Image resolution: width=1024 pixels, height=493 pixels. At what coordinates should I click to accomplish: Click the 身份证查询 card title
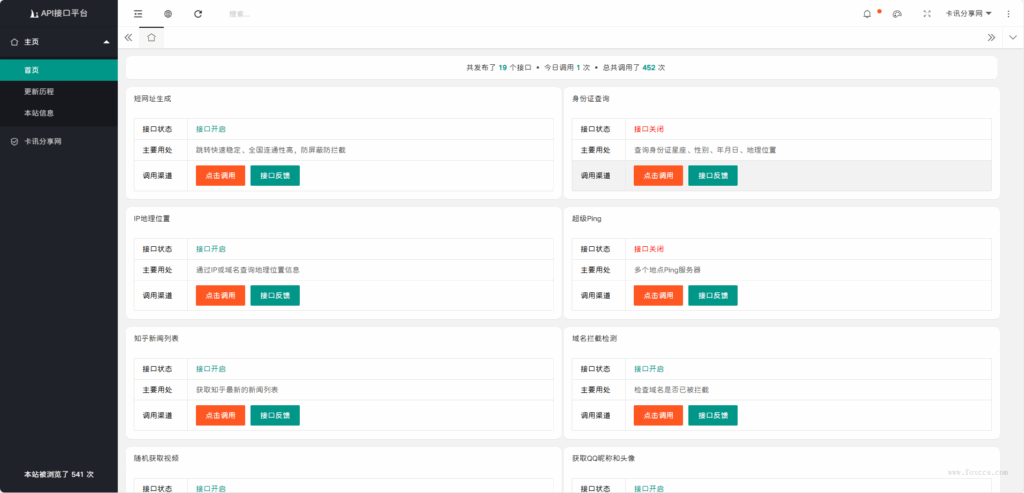[x=591, y=99]
